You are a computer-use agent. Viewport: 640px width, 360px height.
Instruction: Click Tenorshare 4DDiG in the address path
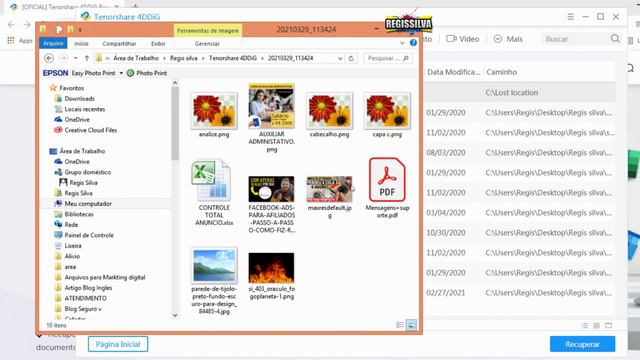click(233, 58)
